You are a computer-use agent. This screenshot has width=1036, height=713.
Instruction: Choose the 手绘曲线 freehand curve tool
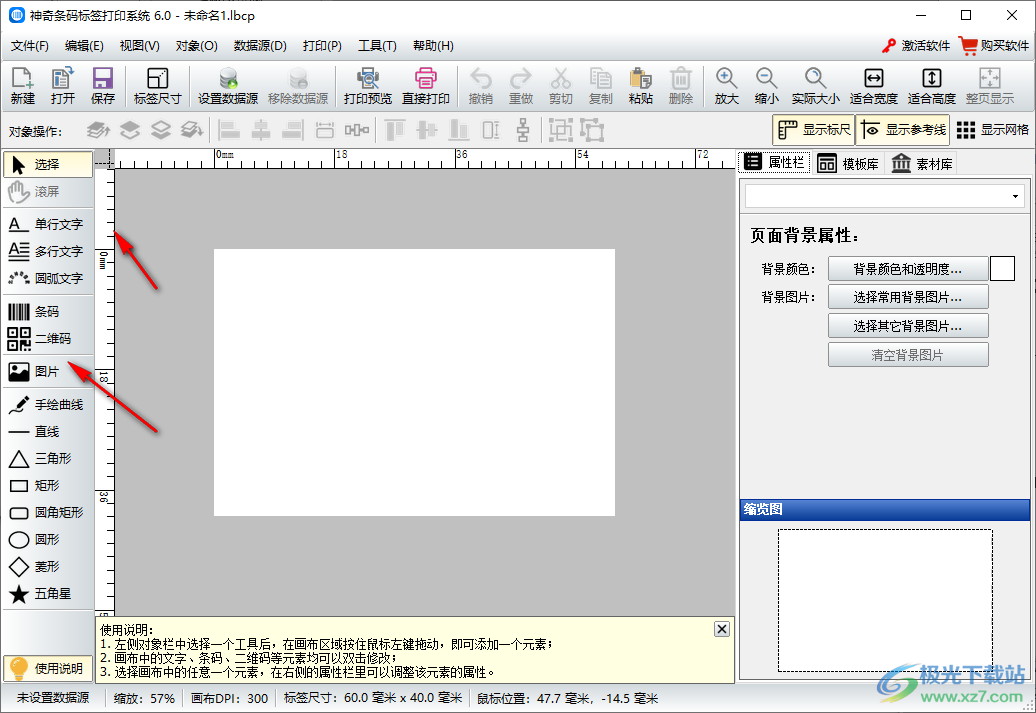[x=48, y=405]
